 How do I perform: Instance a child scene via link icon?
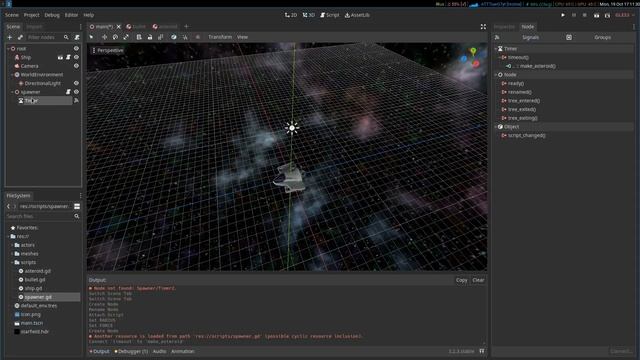[x=20, y=37]
